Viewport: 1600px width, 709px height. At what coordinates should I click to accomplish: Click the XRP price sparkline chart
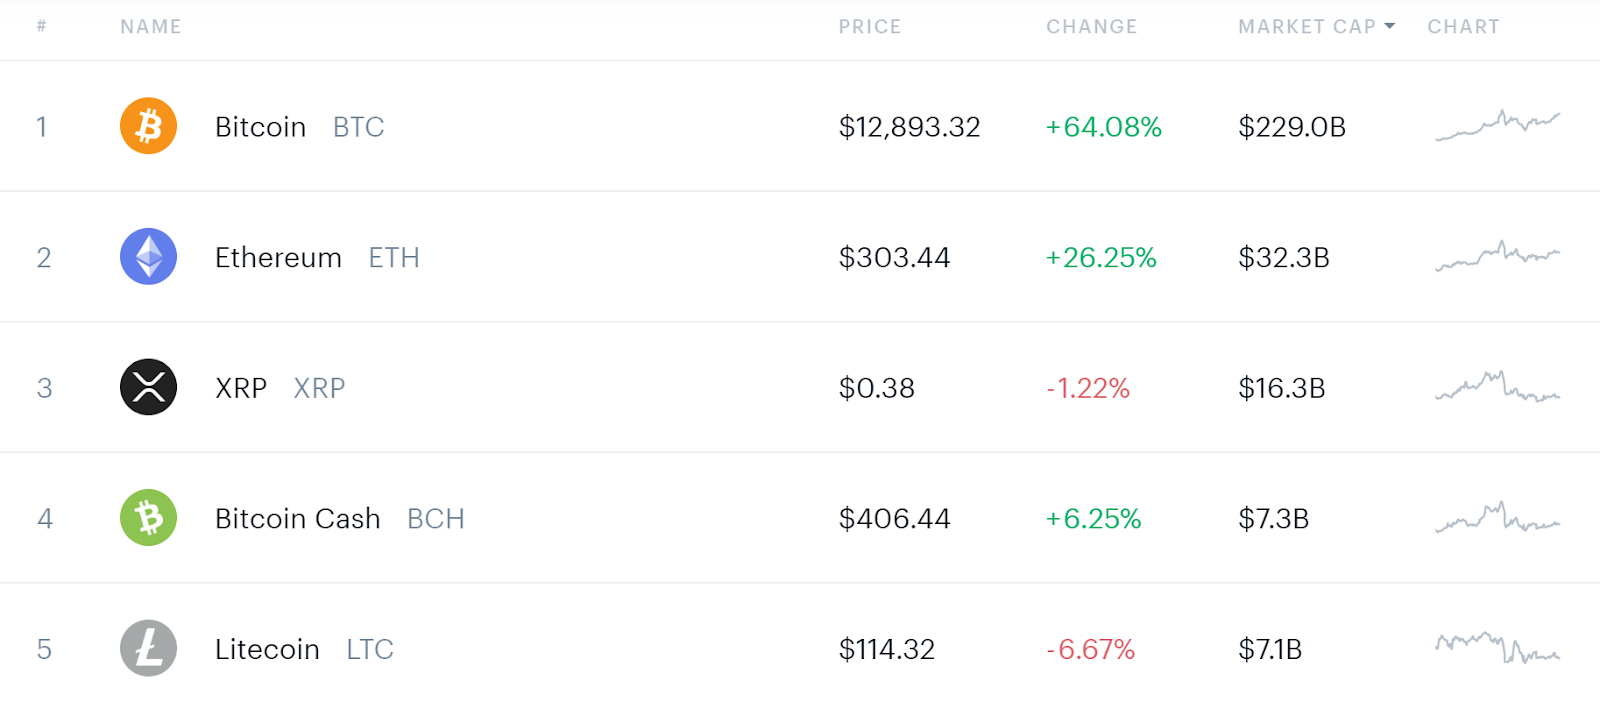[1497, 387]
